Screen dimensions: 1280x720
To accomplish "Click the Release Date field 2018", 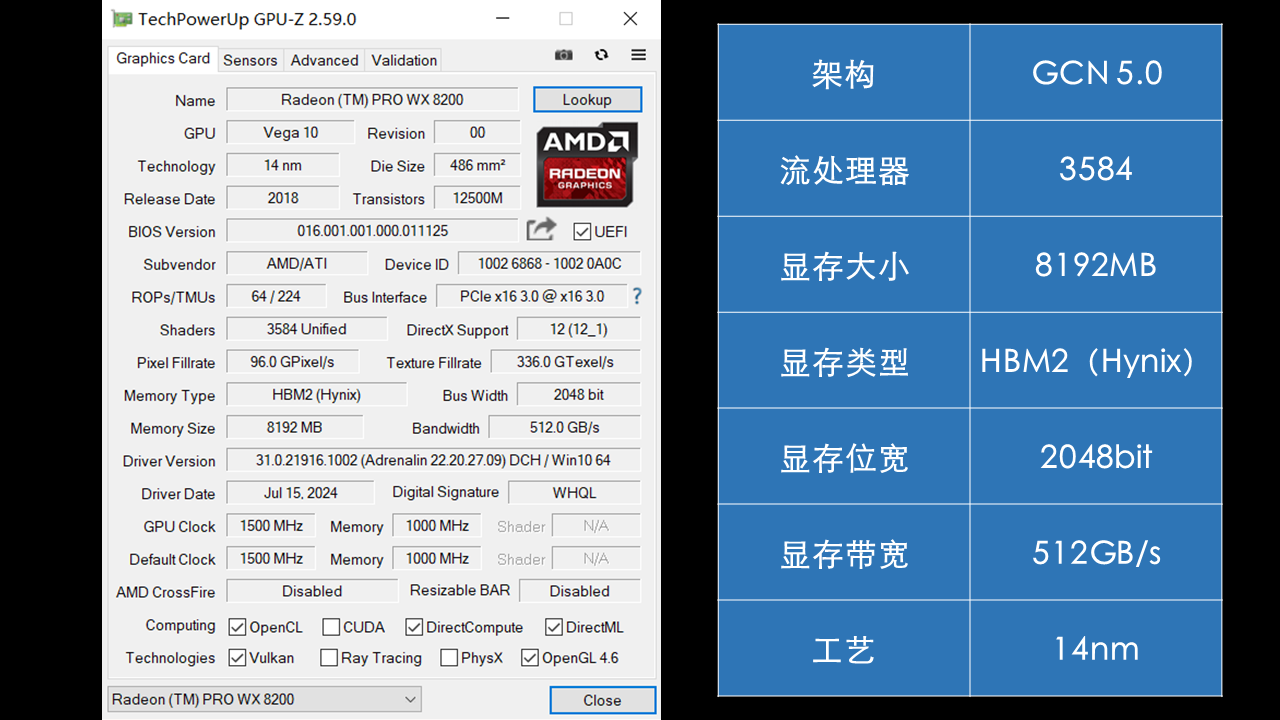I will [283, 198].
